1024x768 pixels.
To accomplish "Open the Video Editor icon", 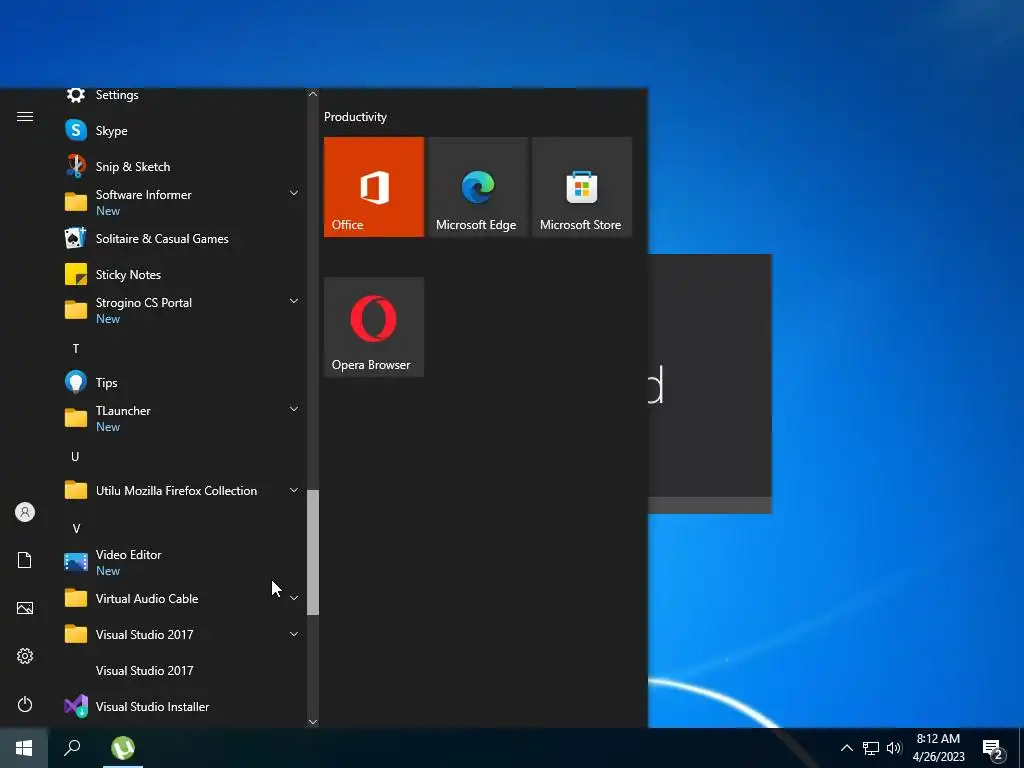I will click(x=76, y=562).
